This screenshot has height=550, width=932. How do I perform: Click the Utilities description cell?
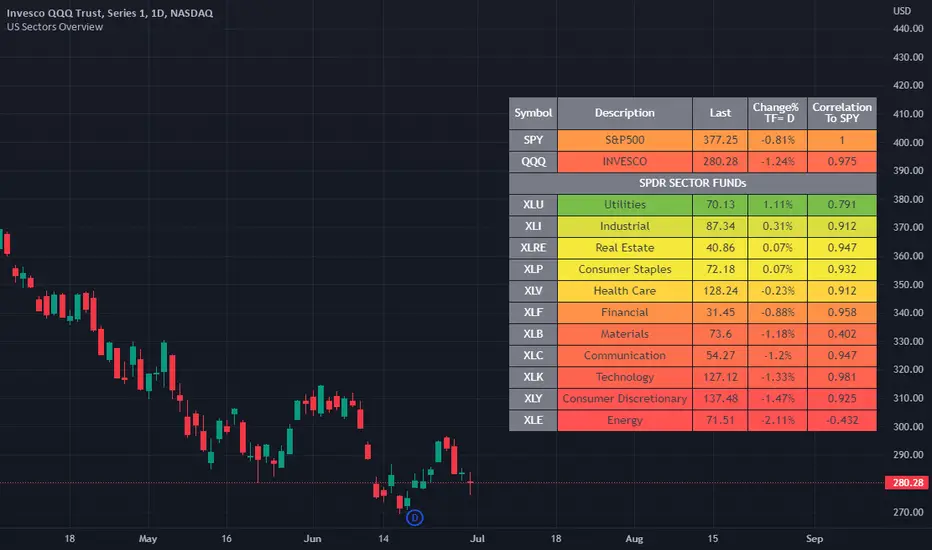tap(625, 205)
